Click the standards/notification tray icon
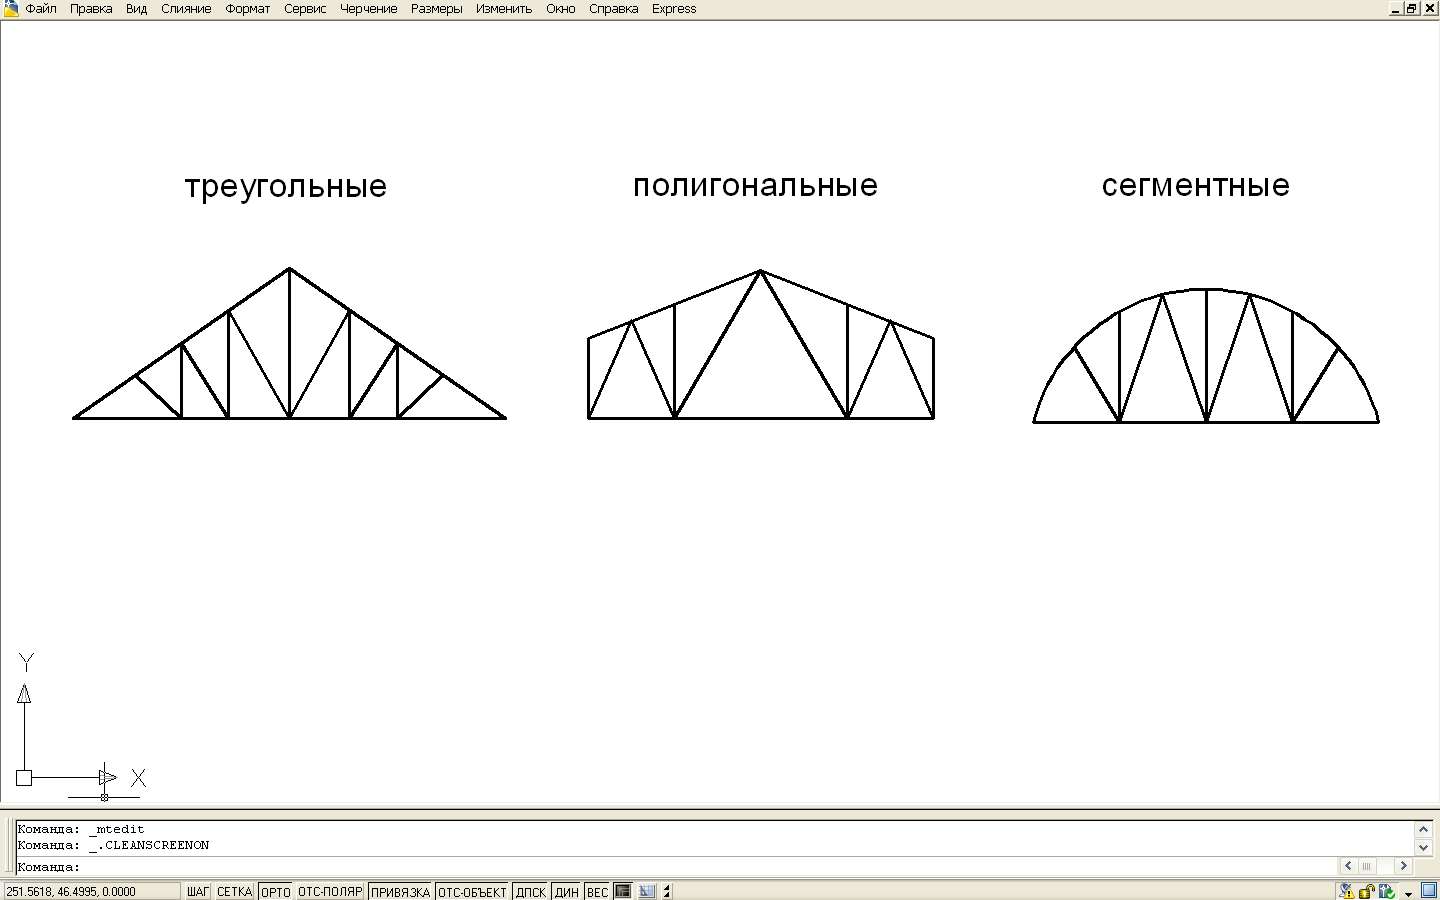1440x900 pixels. (x=1387, y=892)
